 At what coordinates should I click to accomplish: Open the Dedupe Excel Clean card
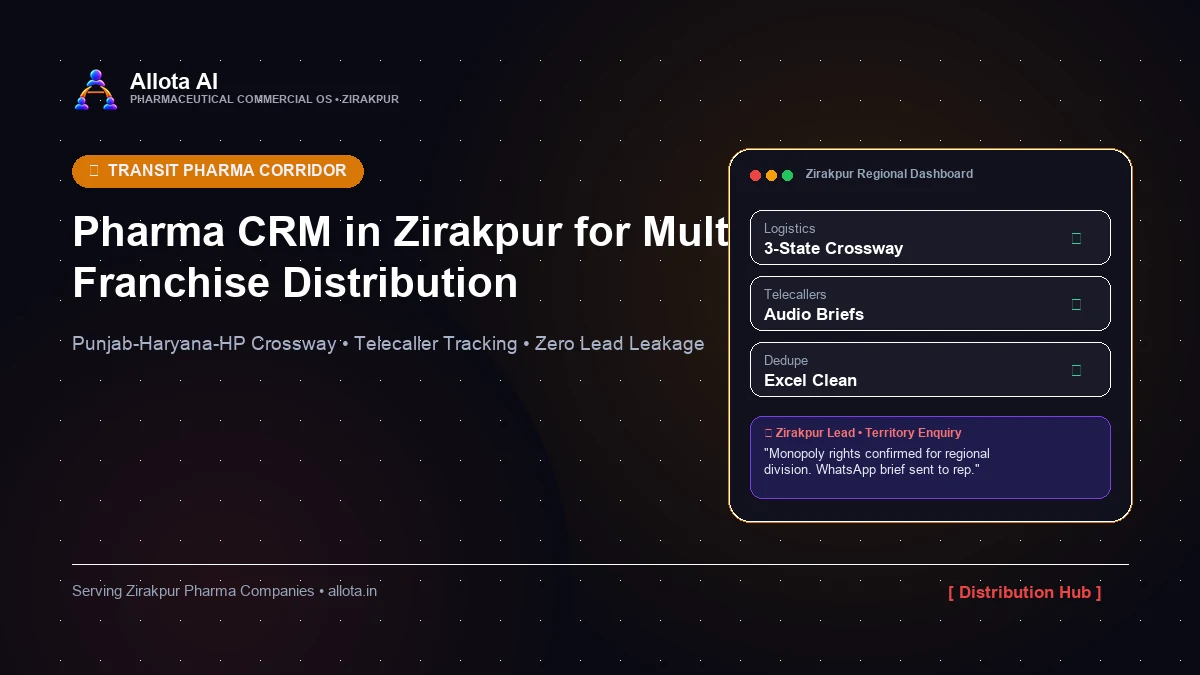[x=930, y=369]
